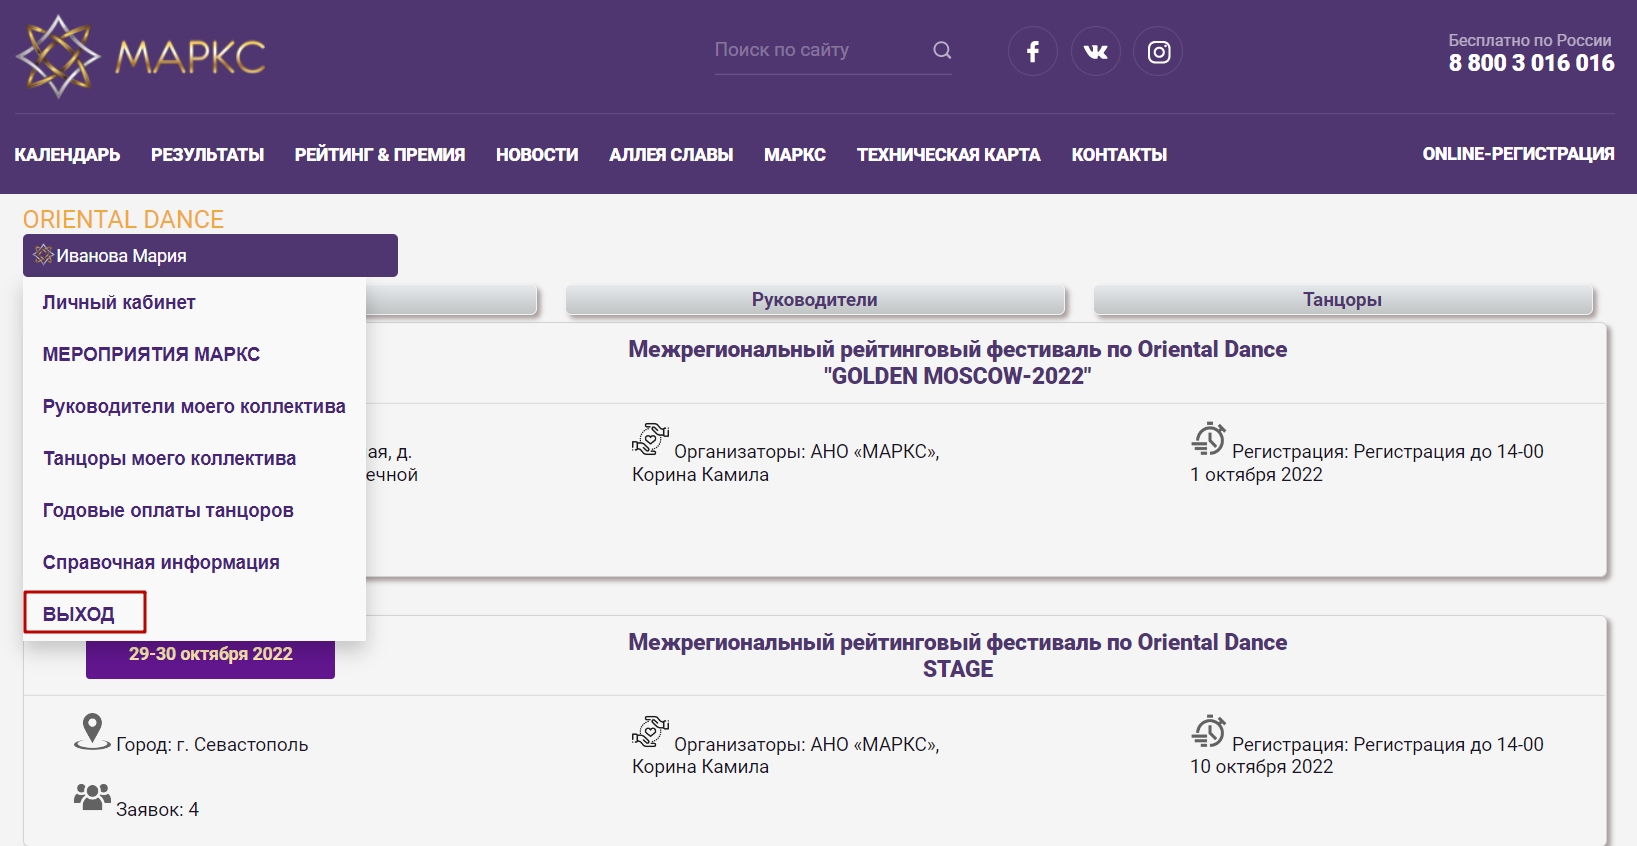Open the Facebook social icon
Viewport: 1637px width, 846px height.
click(1033, 51)
